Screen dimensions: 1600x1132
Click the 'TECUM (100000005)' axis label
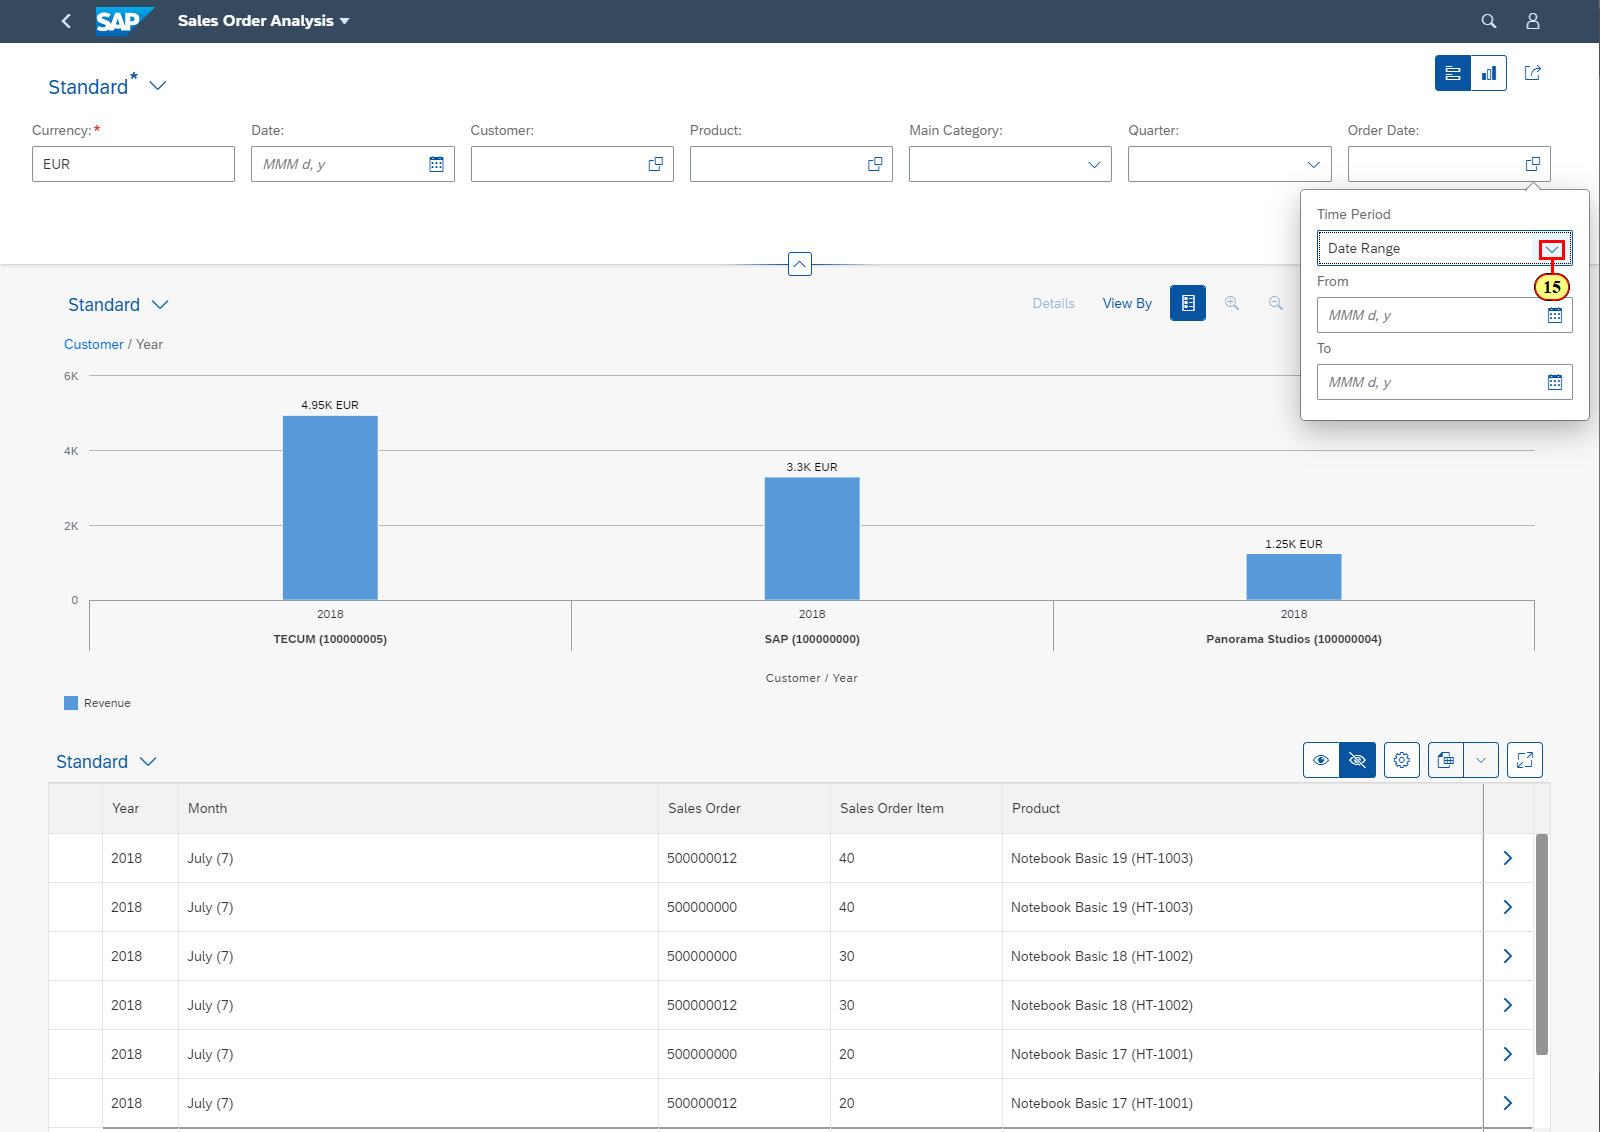[330, 639]
